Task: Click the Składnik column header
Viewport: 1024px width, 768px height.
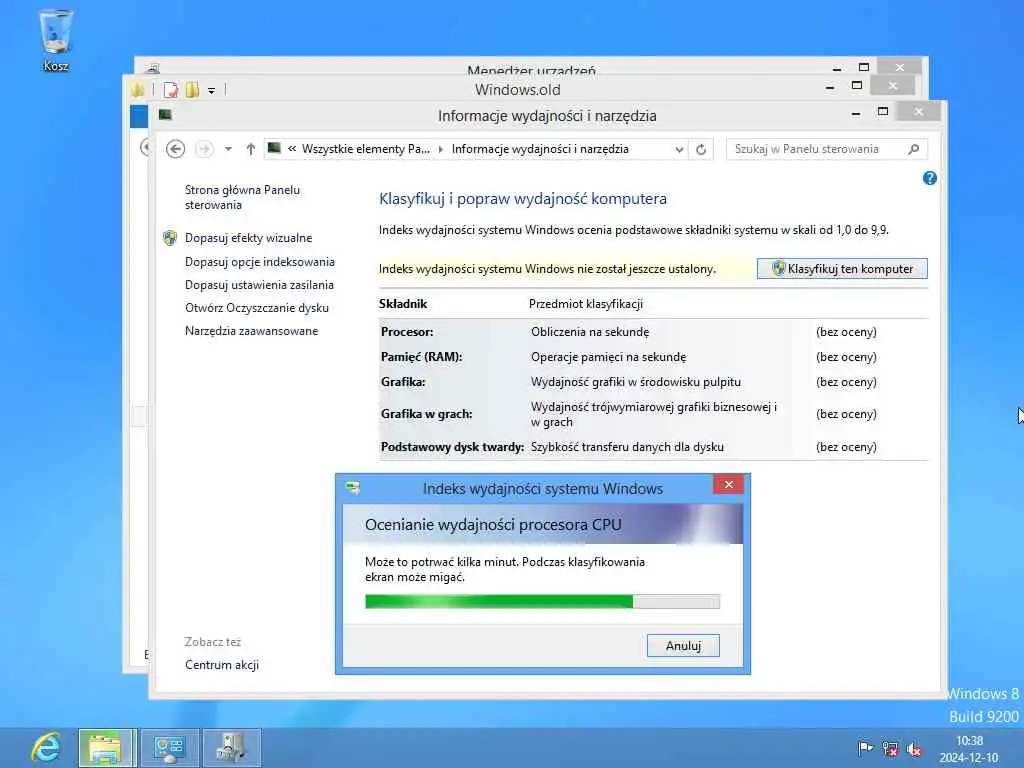Action: (403, 304)
